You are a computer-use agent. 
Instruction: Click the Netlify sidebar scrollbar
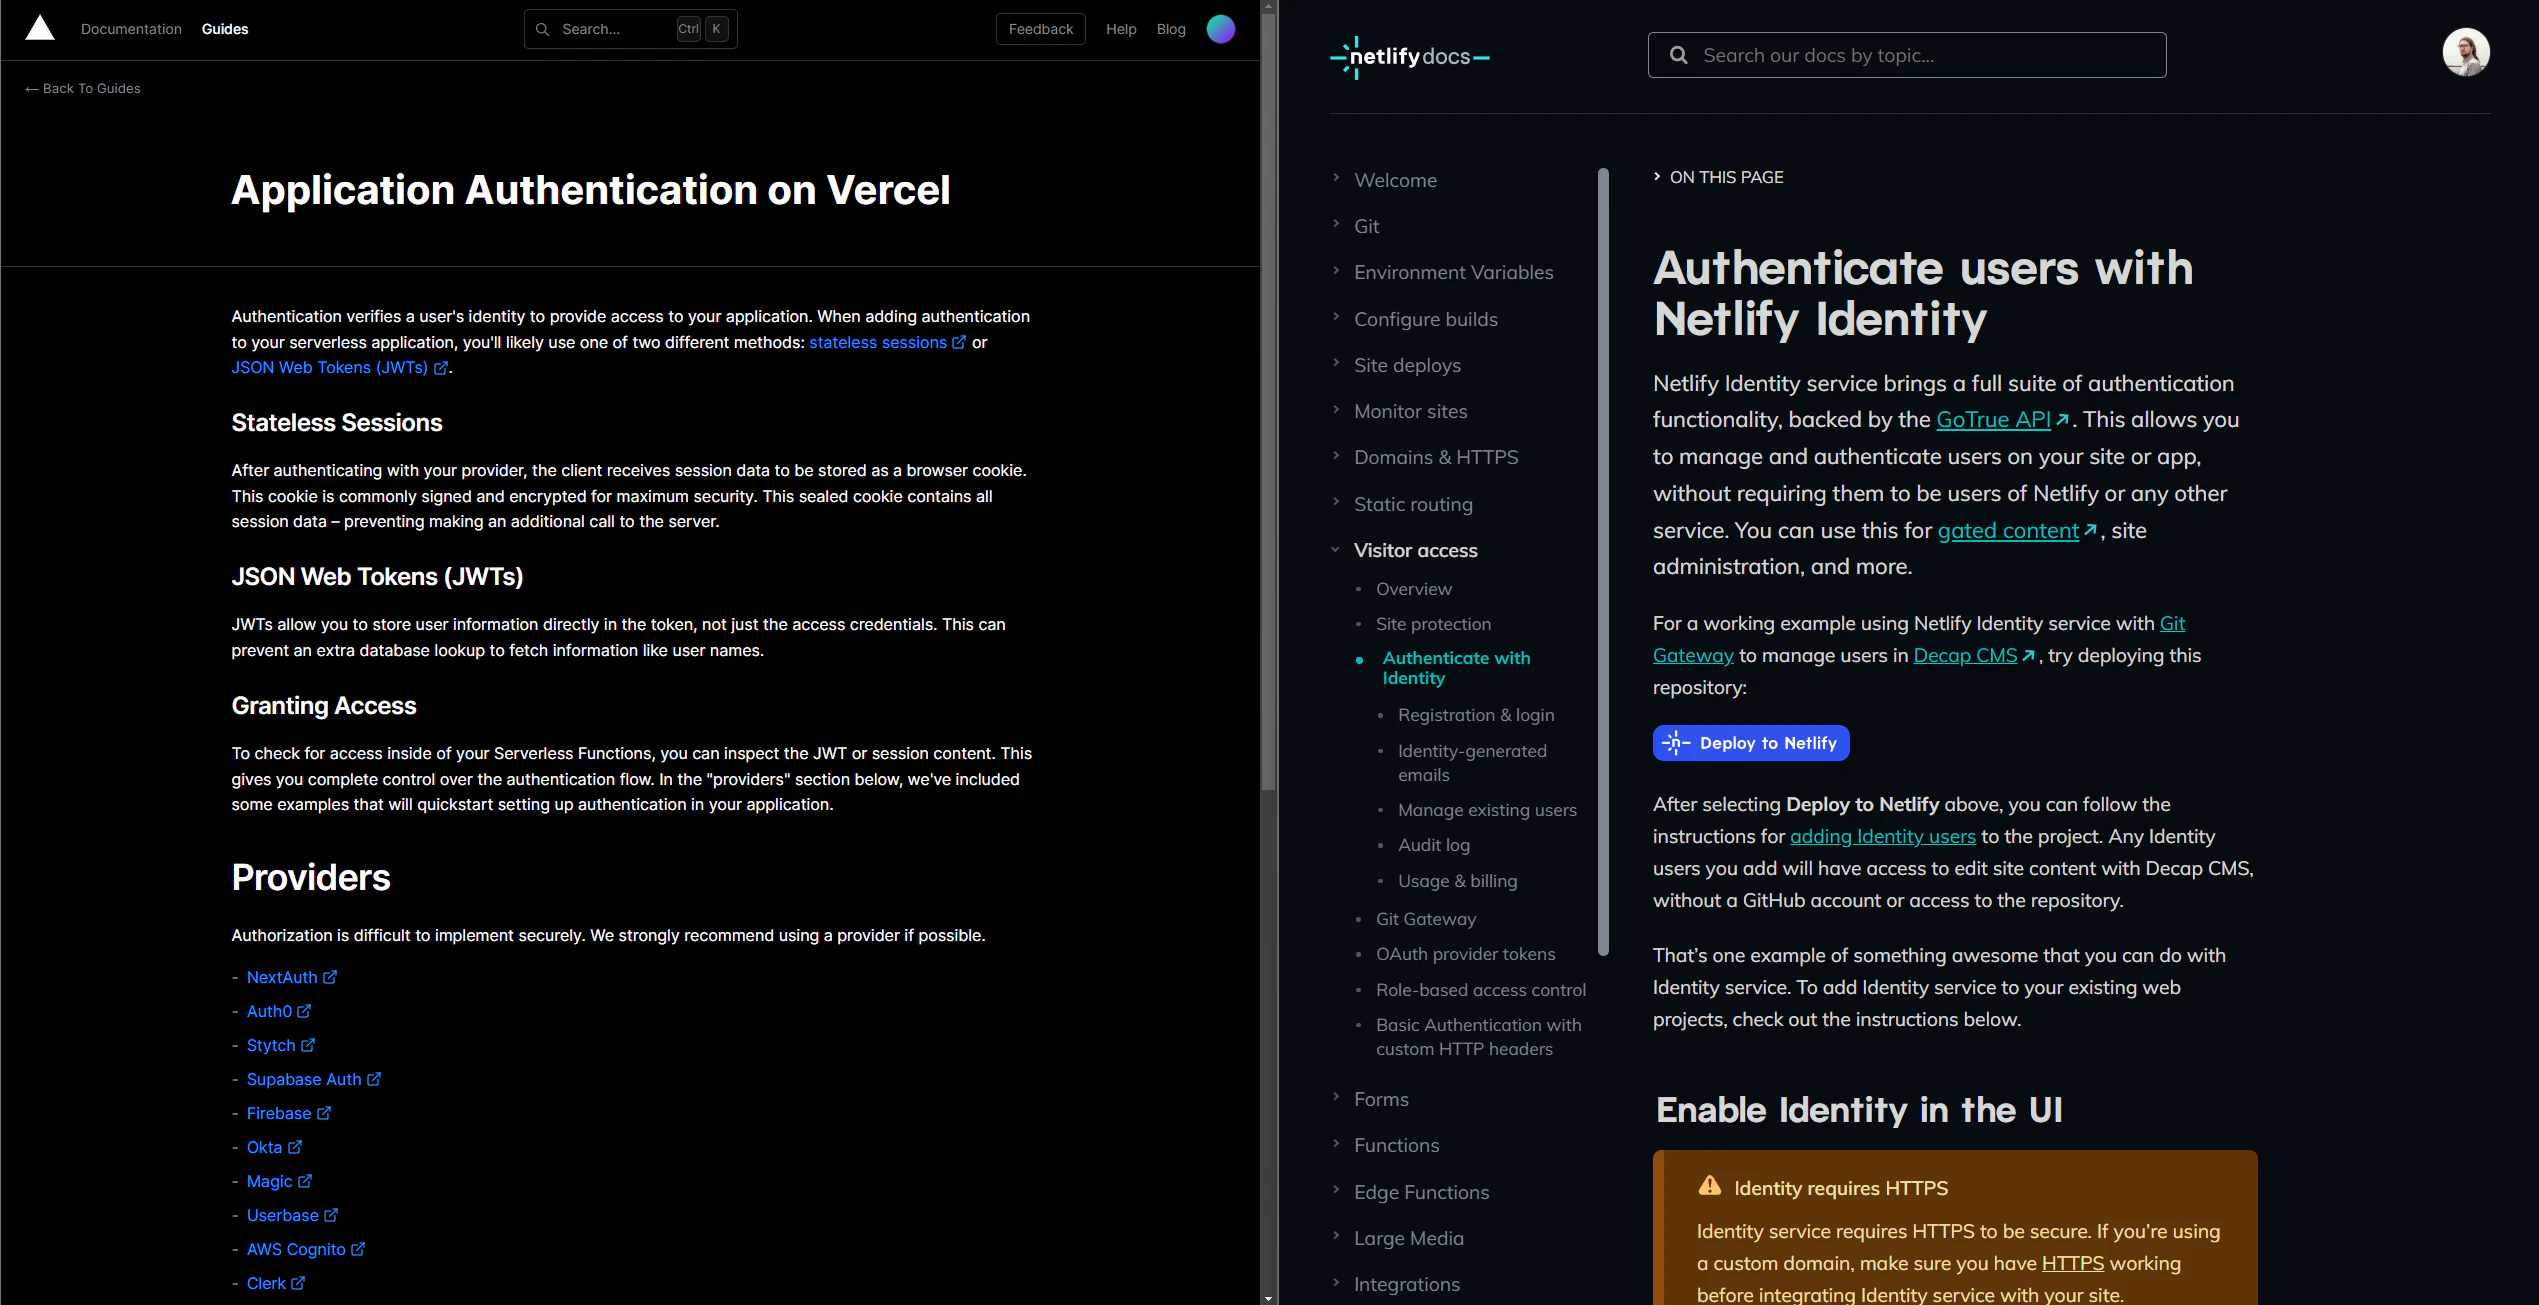click(x=1604, y=560)
